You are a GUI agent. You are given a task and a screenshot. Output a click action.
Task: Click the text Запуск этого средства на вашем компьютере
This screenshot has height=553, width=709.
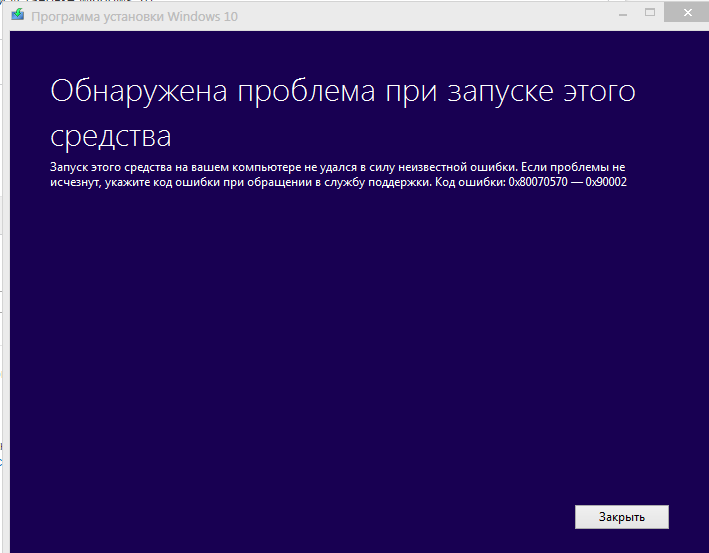[175, 167]
